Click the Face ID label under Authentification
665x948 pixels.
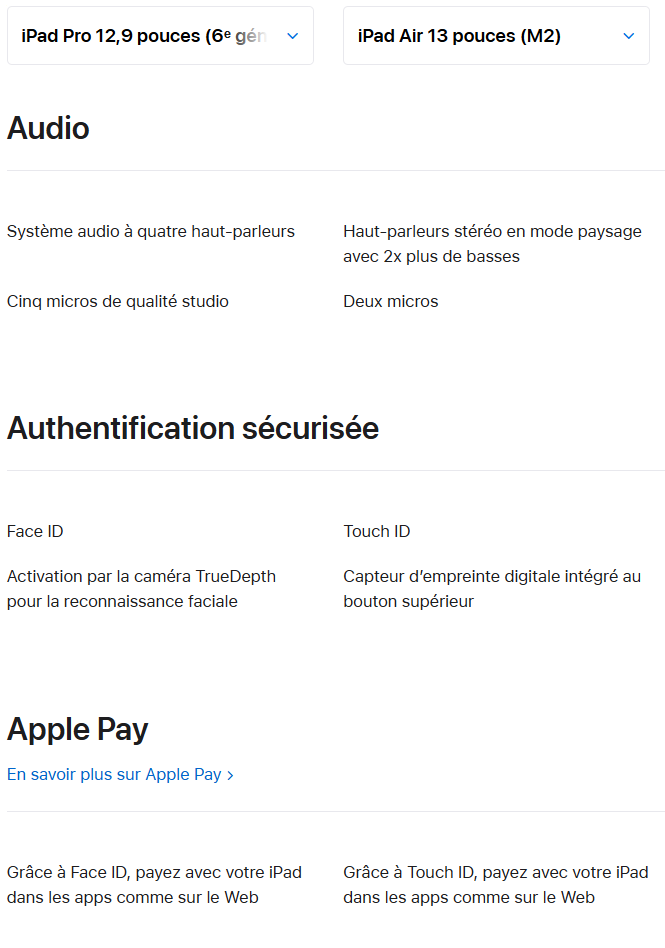[x=35, y=531]
